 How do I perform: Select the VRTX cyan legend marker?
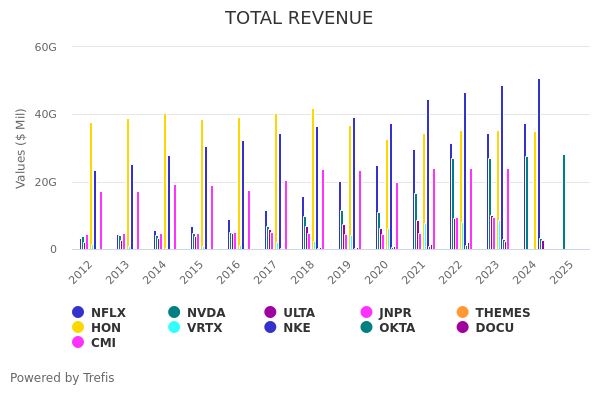174,328
